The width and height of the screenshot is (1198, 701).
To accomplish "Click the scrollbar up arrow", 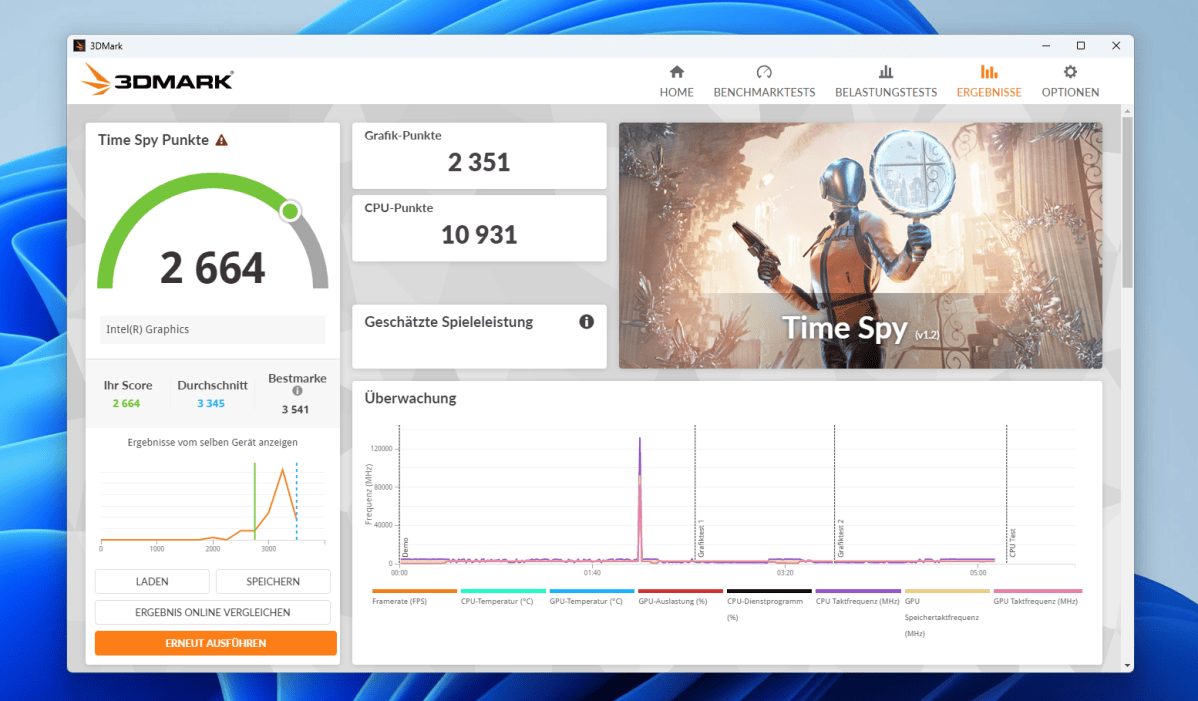I will click(x=1127, y=111).
